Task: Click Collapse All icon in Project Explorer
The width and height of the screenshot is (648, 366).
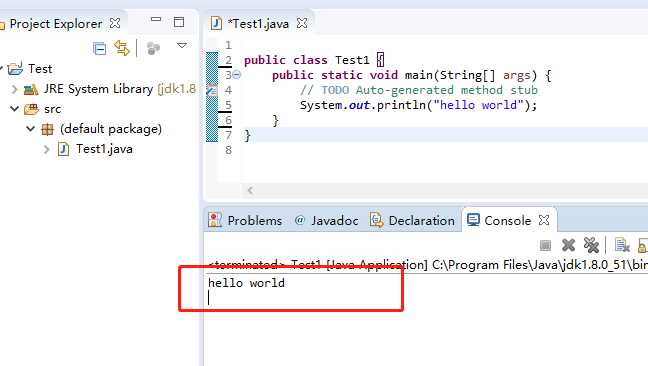Action: coord(100,49)
